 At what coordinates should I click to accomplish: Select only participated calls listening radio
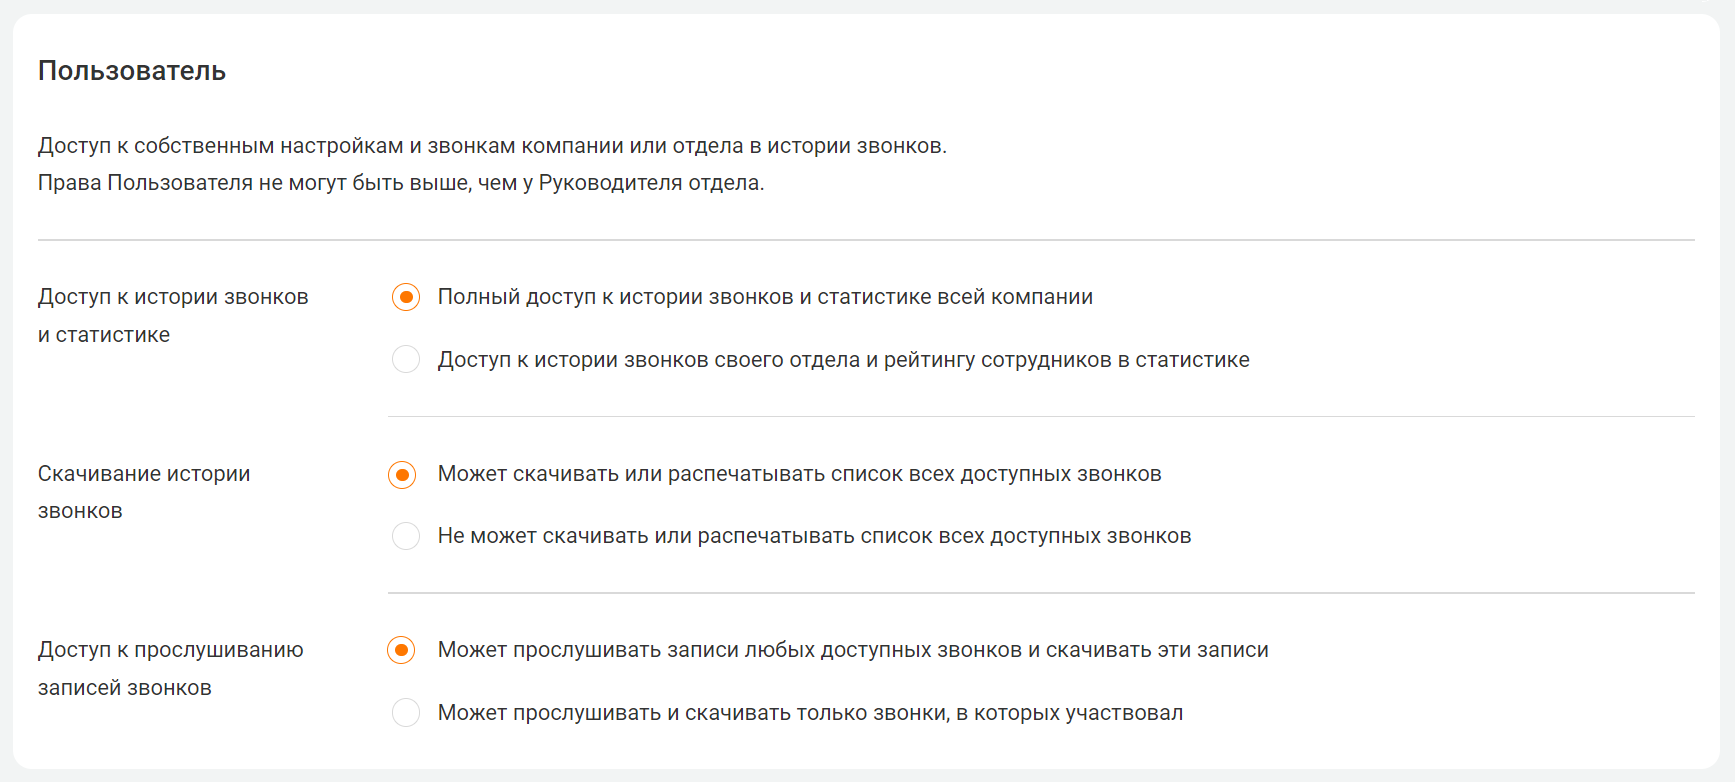tap(406, 712)
